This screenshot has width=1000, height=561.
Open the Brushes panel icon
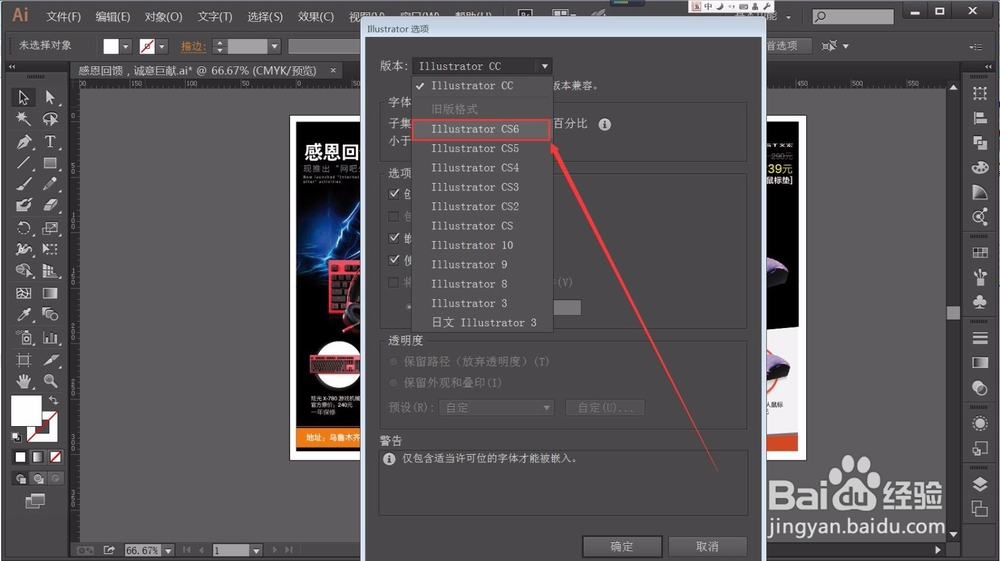click(x=980, y=277)
